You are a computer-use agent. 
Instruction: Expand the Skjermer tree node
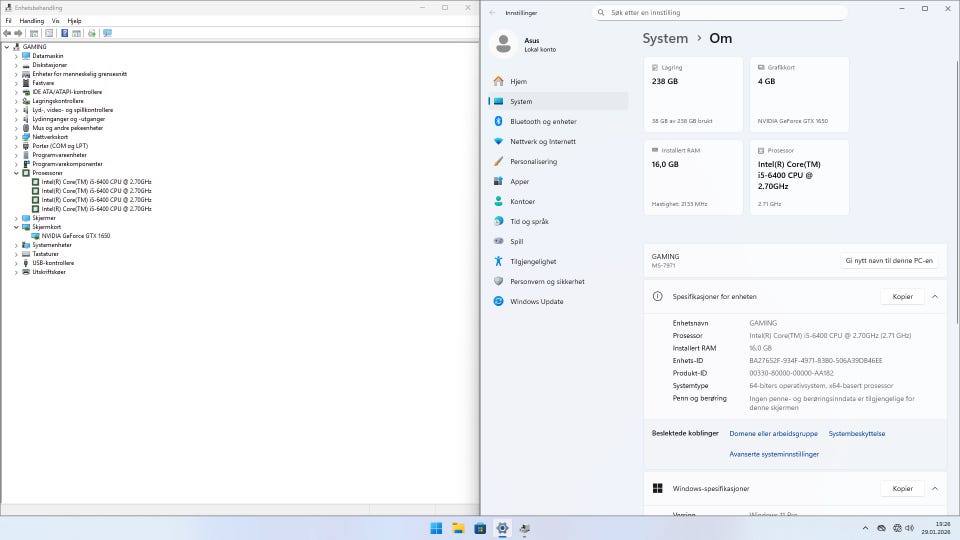17,218
